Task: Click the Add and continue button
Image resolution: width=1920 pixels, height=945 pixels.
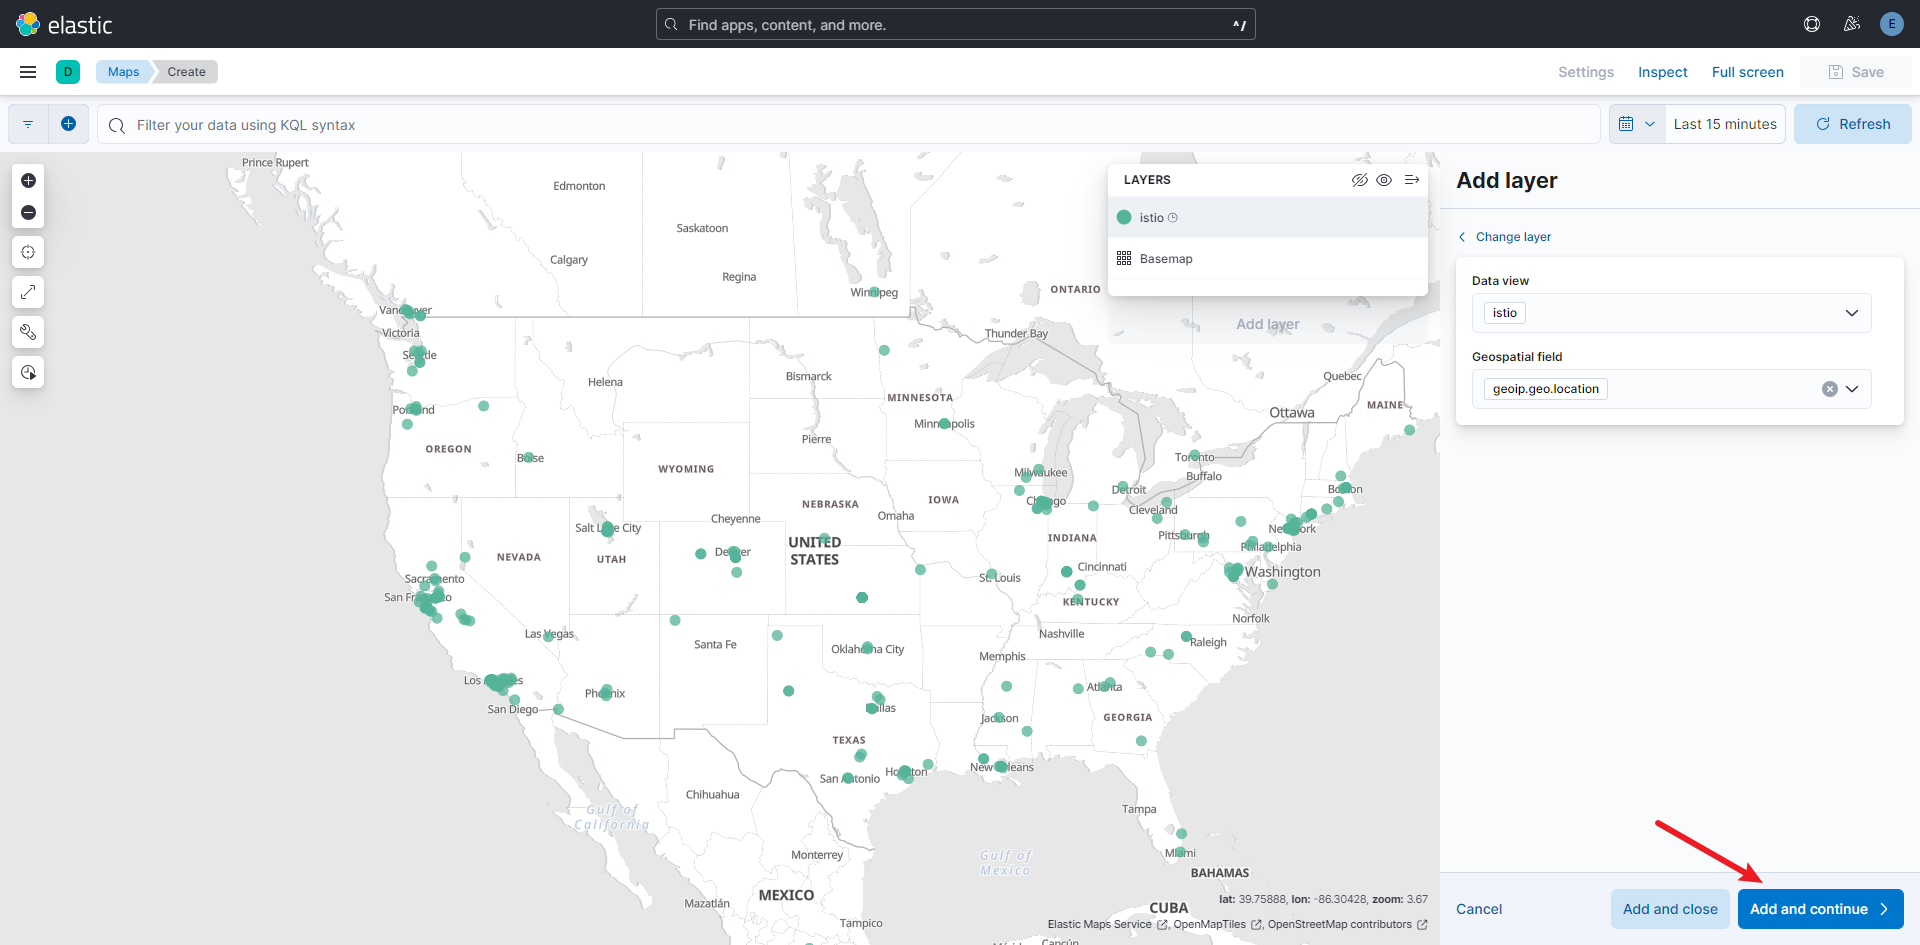Action: pos(1818,909)
